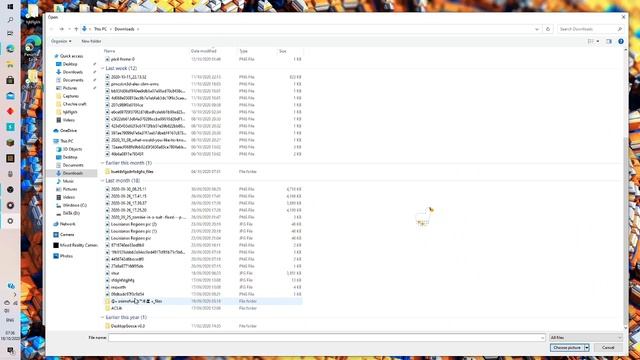Open the Windows (C:) drive
Screen dimensions: 640x360
(74, 205)
